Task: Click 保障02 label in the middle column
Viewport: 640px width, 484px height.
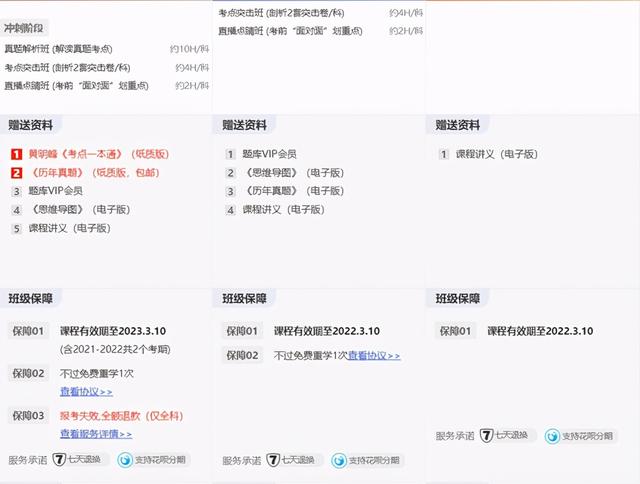Action: coord(242,355)
